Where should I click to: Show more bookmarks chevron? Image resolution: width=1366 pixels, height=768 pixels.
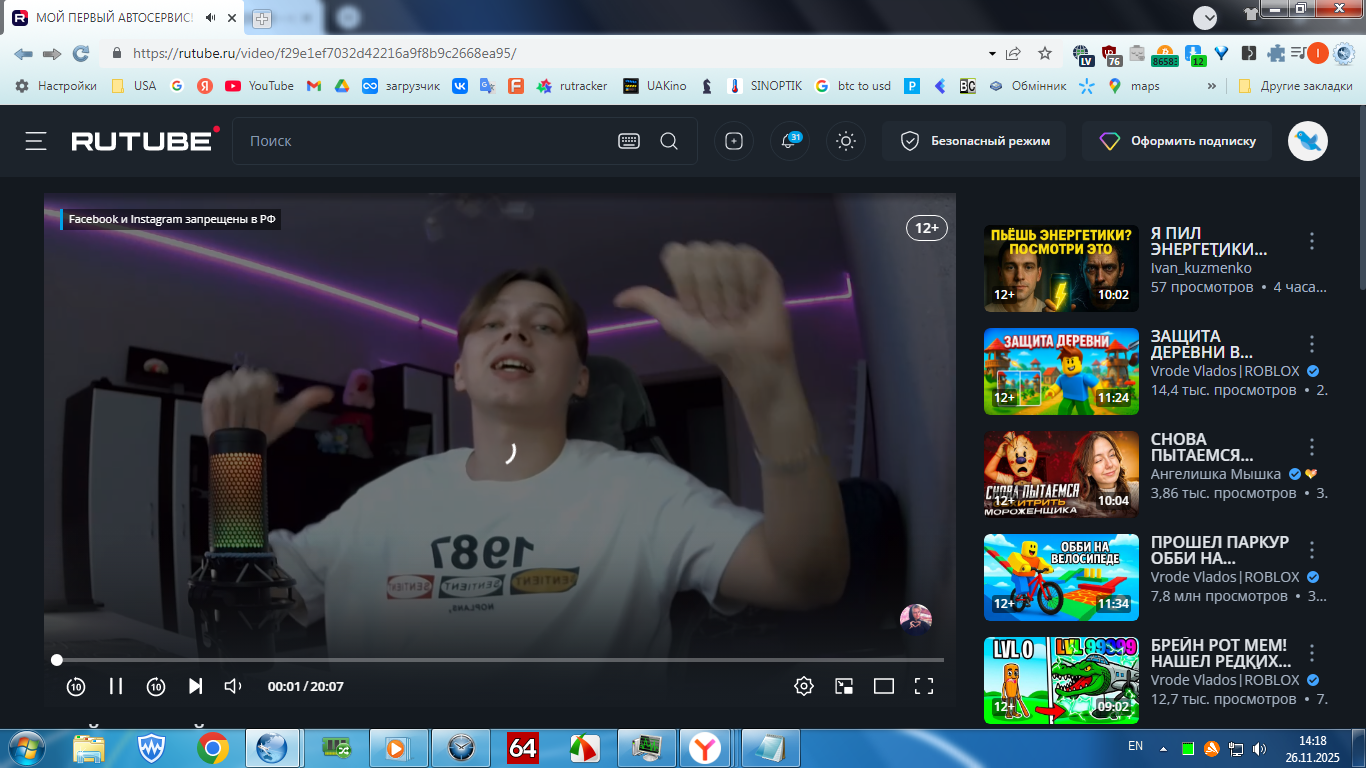pyautogui.click(x=1212, y=86)
